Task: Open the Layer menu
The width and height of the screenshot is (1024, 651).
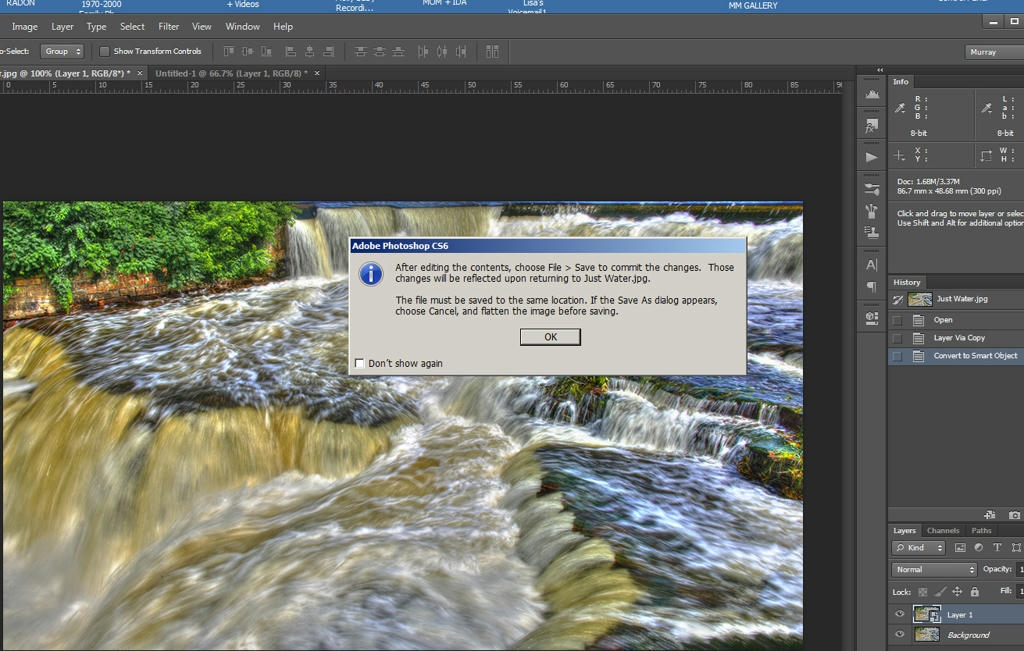Action: pos(62,27)
